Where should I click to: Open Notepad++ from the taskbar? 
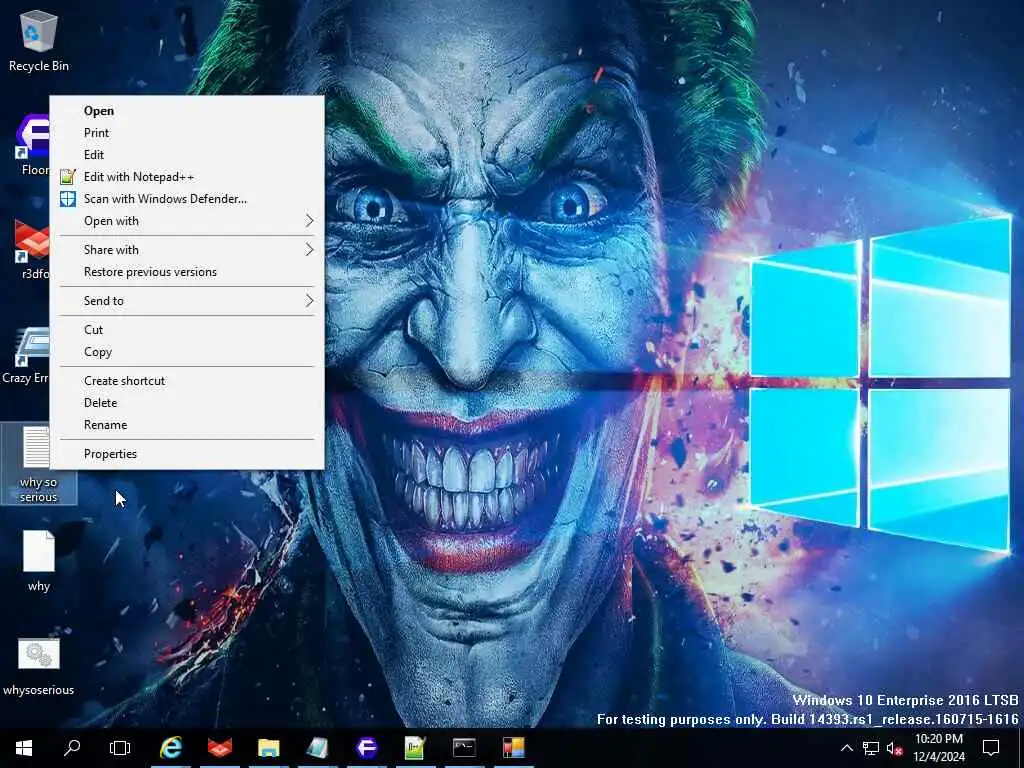pos(415,748)
